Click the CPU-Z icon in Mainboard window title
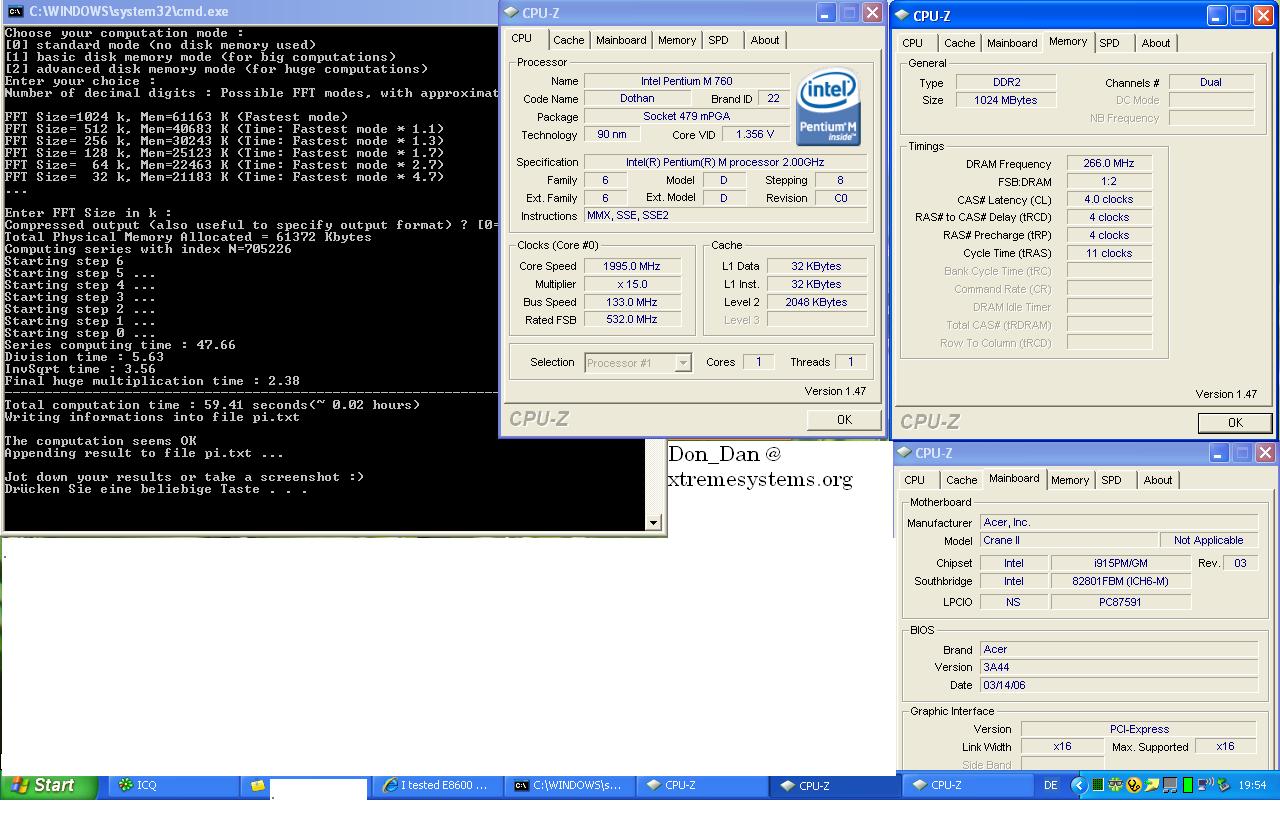The image size is (1280, 820). point(903,453)
